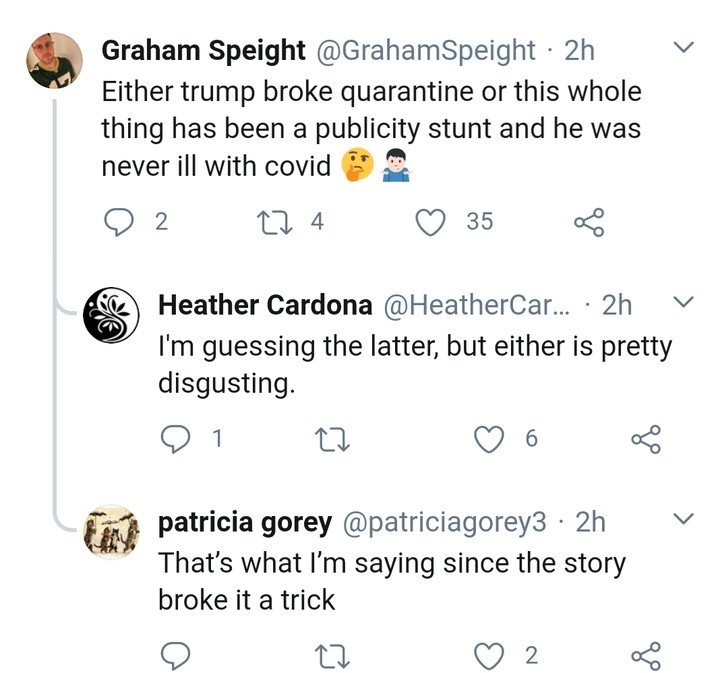Viewport: 720px width, 673px height.
Task: Reply to patricia gorey's tweet
Action: pyautogui.click(x=176, y=656)
